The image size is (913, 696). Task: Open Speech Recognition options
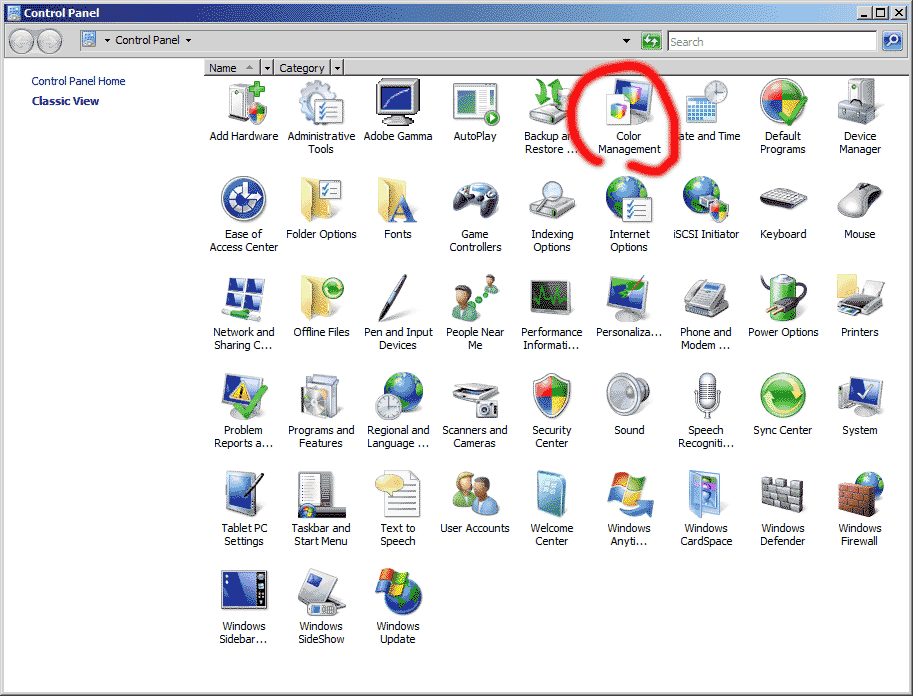point(706,411)
